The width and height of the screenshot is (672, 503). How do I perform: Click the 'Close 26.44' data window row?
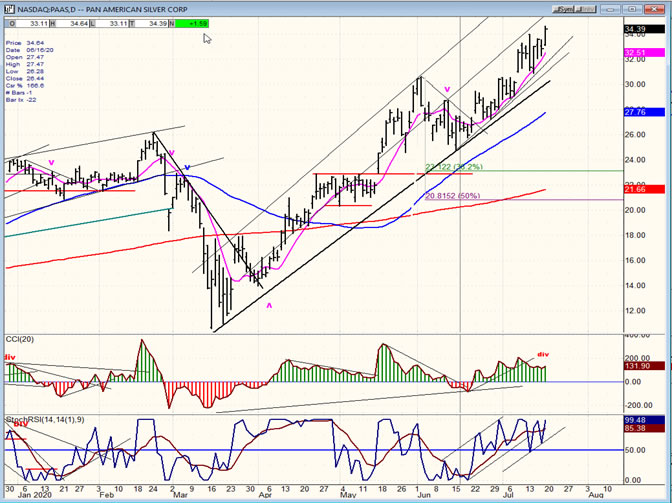point(25,78)
